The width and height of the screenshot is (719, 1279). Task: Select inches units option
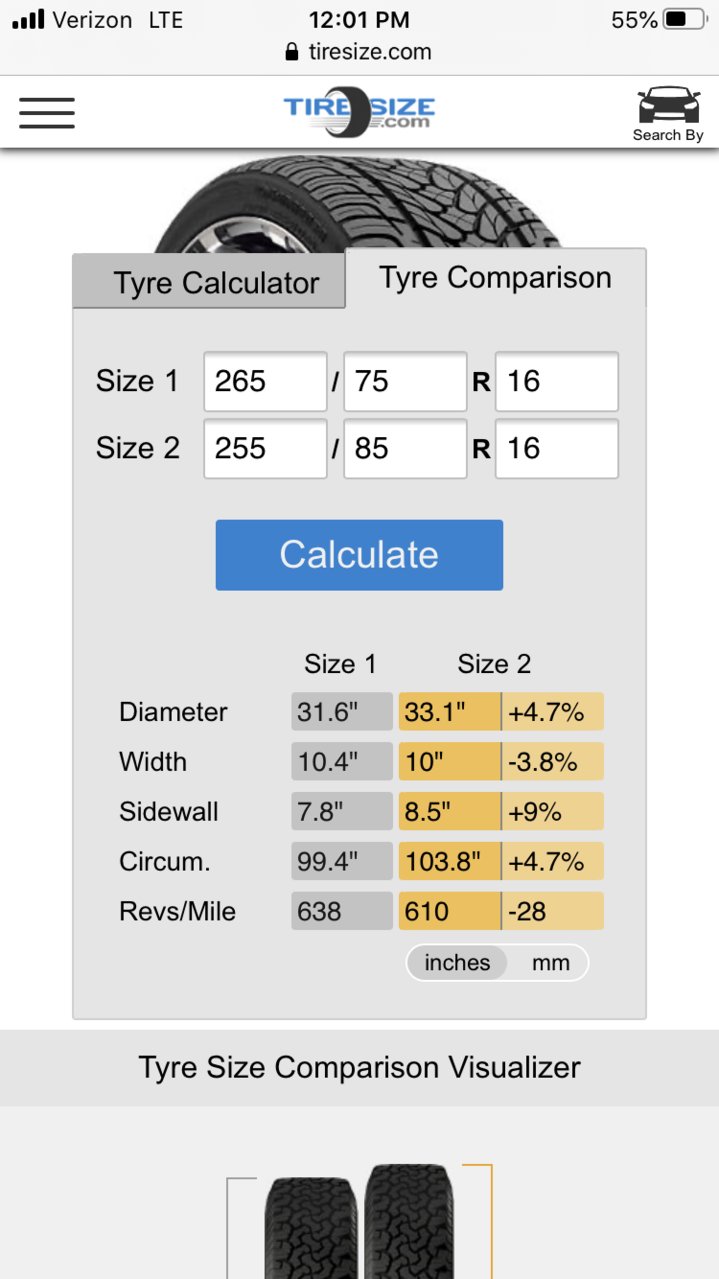click(x=457, y=963)
